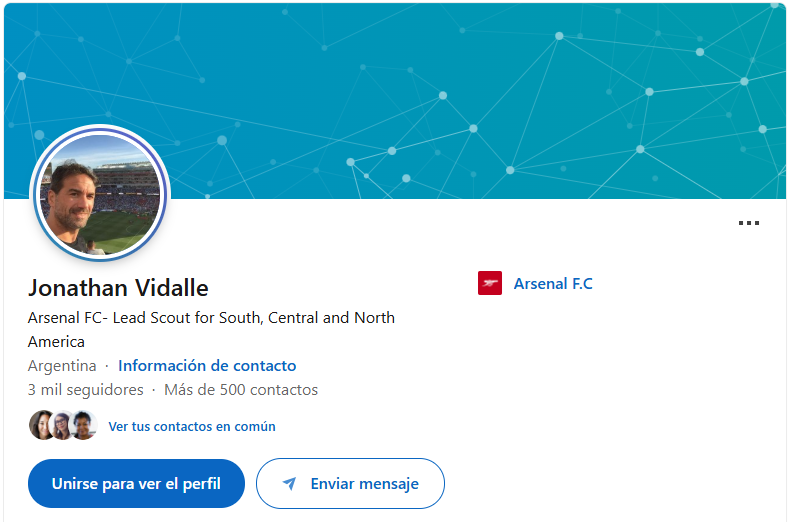The width and height of the screenshot is (788, 522).
Task: Click the 3 mil seguidores count
Action: (x=85, y=390)
